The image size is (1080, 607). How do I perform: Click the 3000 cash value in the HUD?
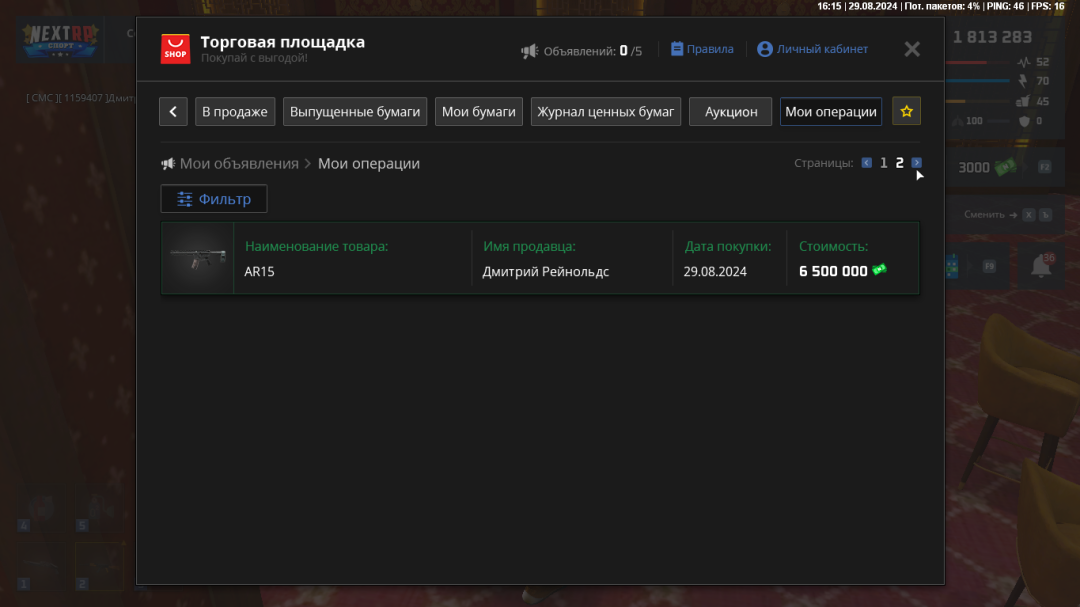tap(974, 167)
